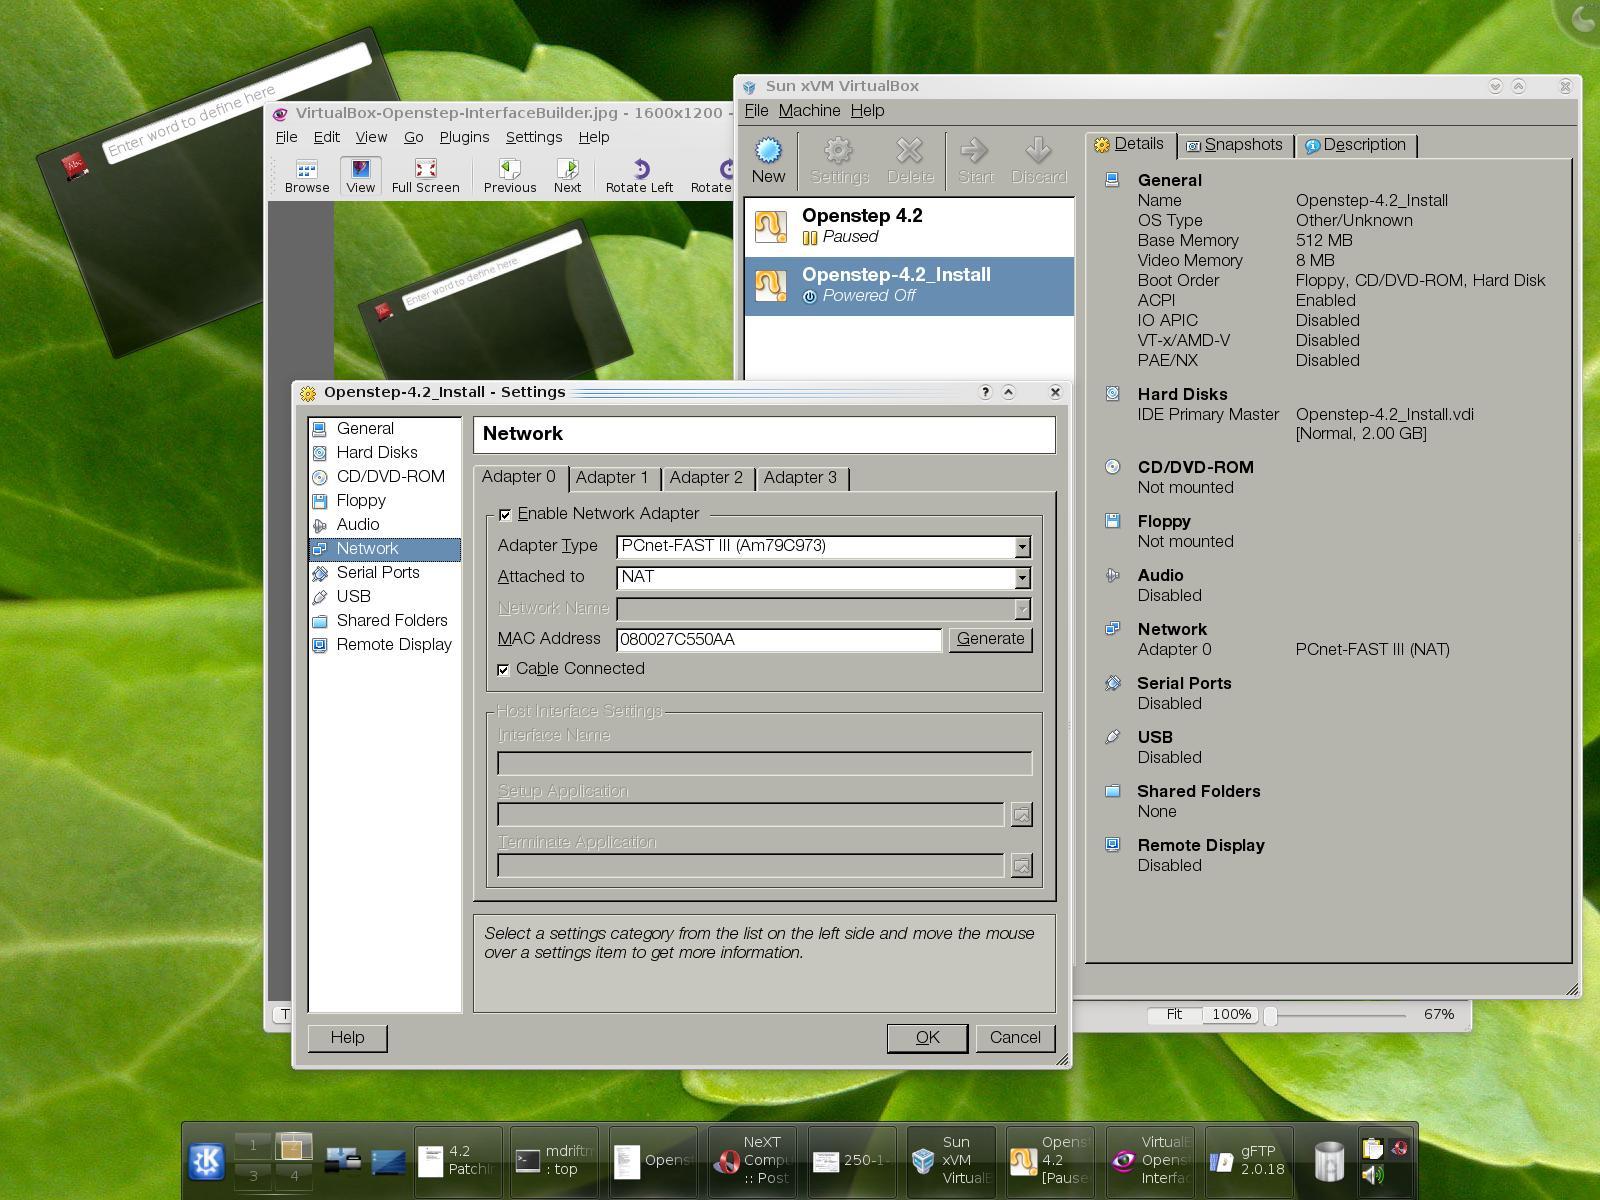This screenshot has height=1200, width=1600.
Task: Open the zoom percentage combo box
Action: [x=1232, y=1014]
